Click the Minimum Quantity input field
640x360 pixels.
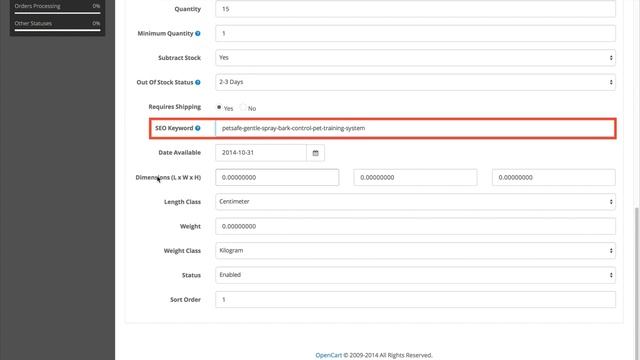[415, 33]
